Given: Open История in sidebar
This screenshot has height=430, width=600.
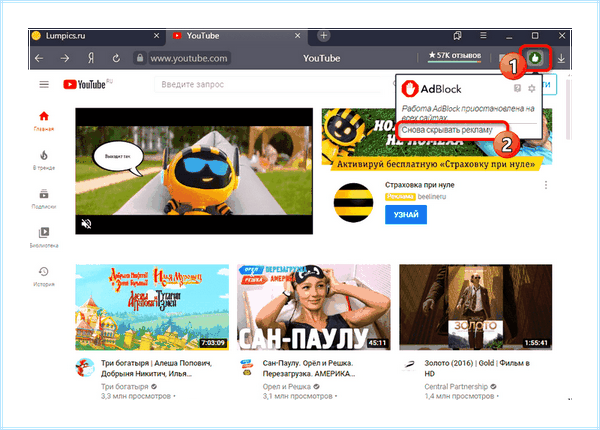Looking at the screenshot, I should pyautogui.click(x=44, y=276).
